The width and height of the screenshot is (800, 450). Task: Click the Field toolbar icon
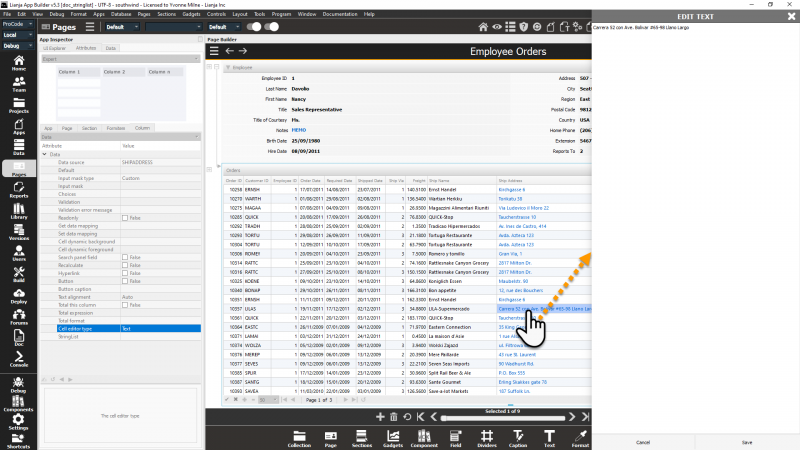point(455,439)
